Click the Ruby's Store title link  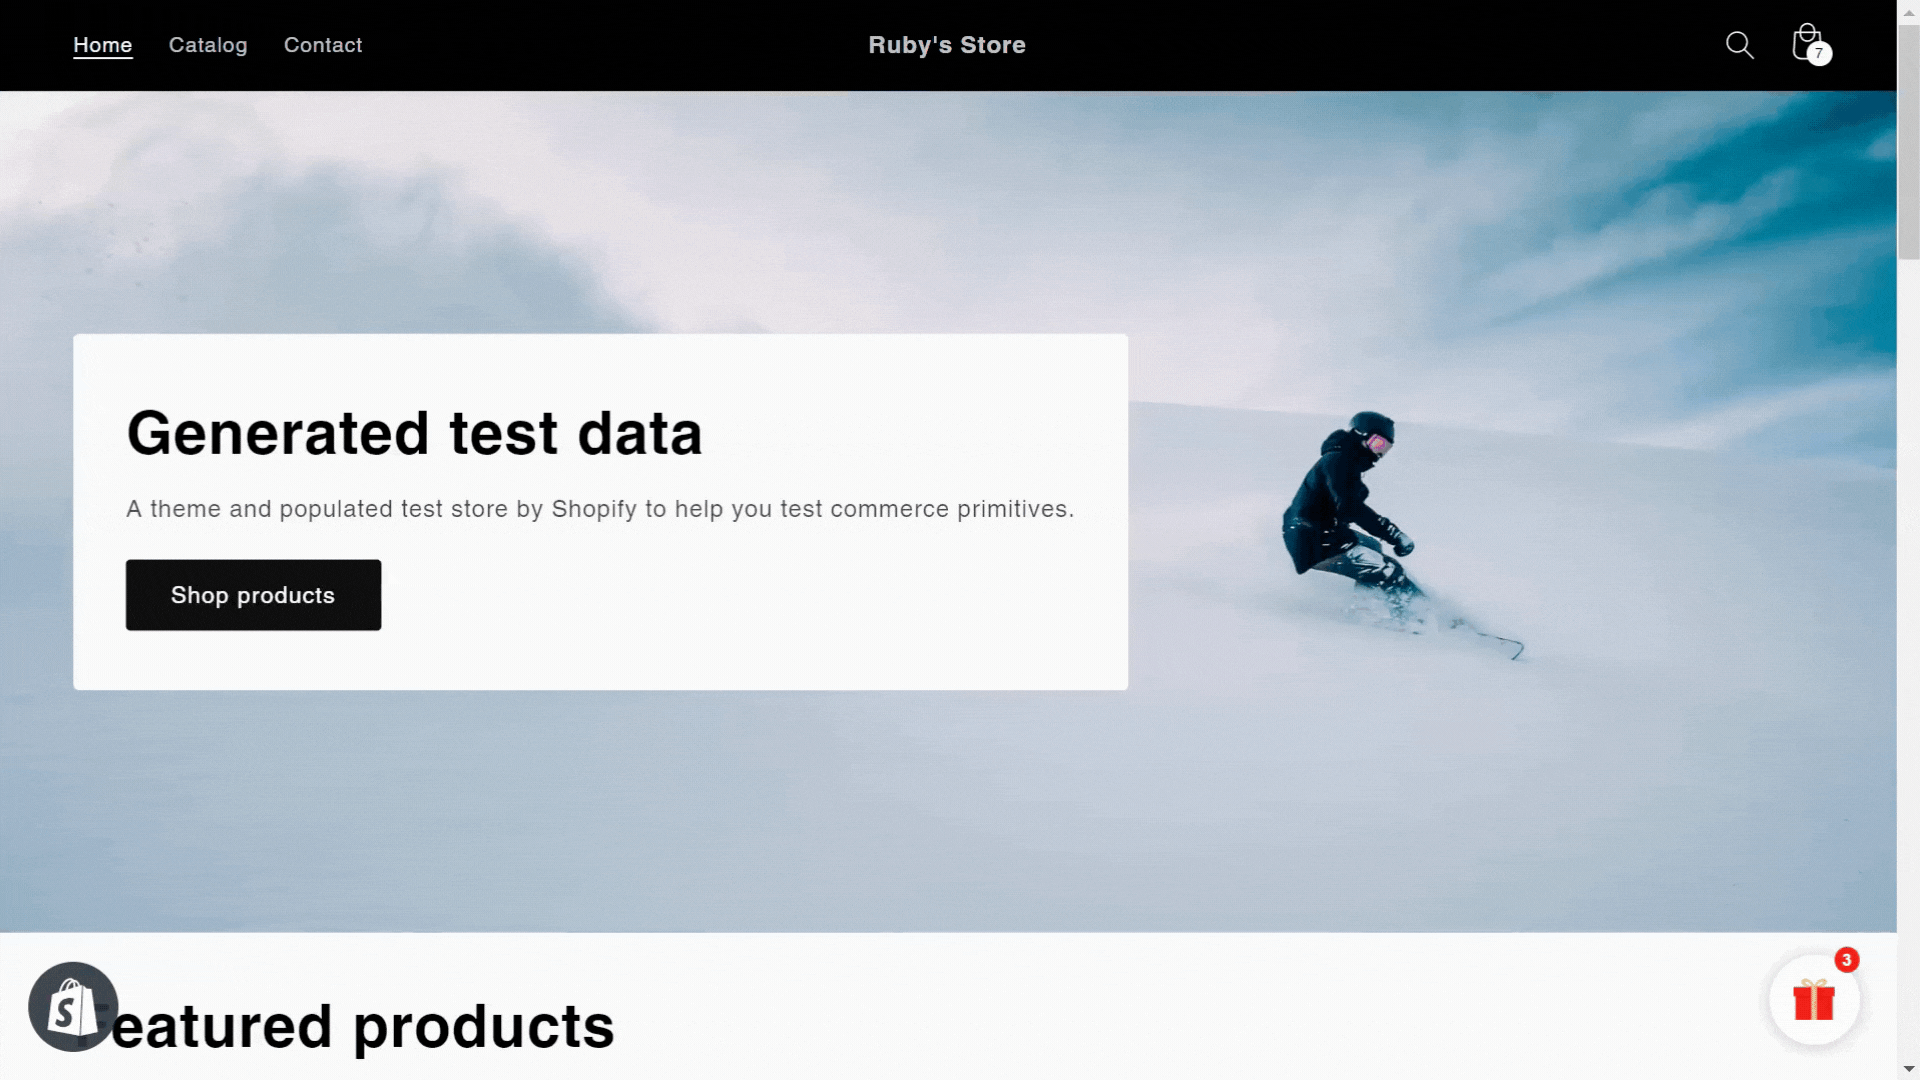coord(946,45)
